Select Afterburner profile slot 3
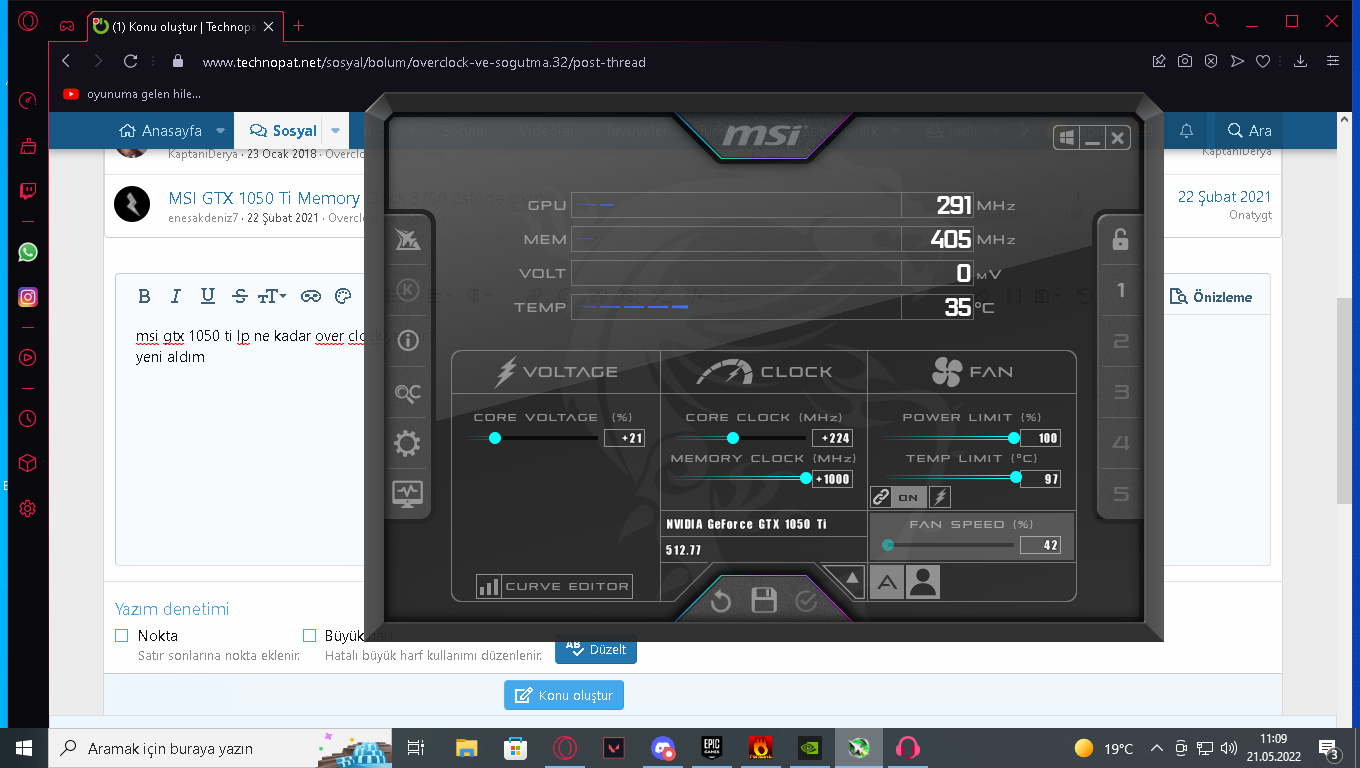1360x768 pixels. (x=1121, y=393)
